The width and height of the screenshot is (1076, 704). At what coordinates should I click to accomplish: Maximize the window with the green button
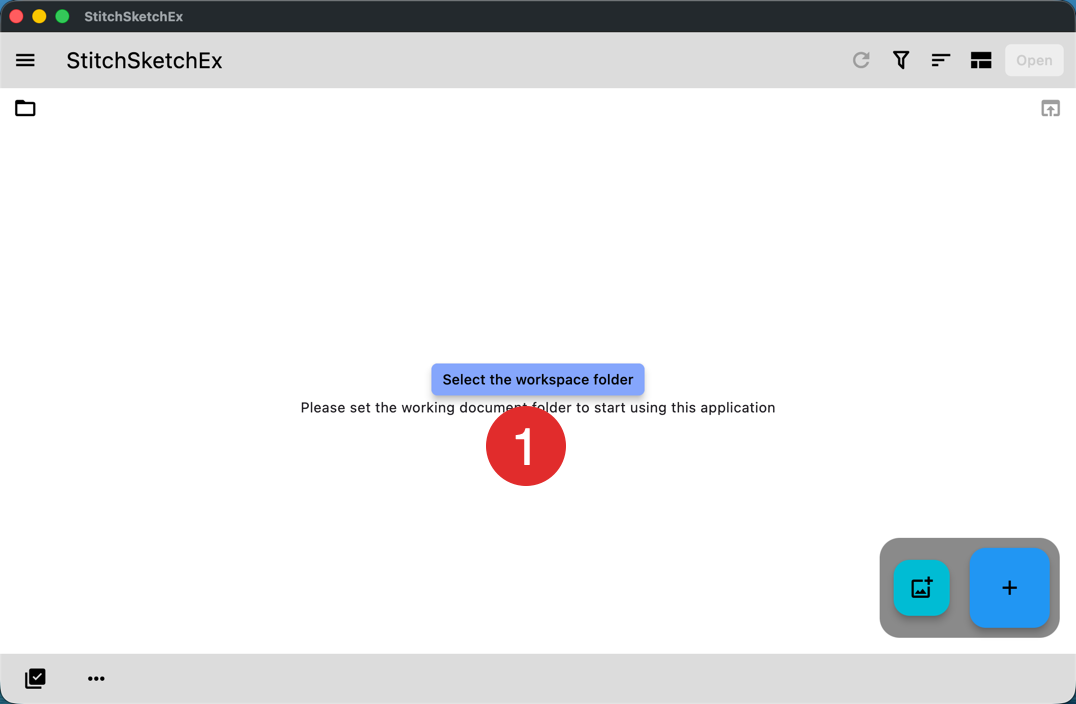[62, 16]
